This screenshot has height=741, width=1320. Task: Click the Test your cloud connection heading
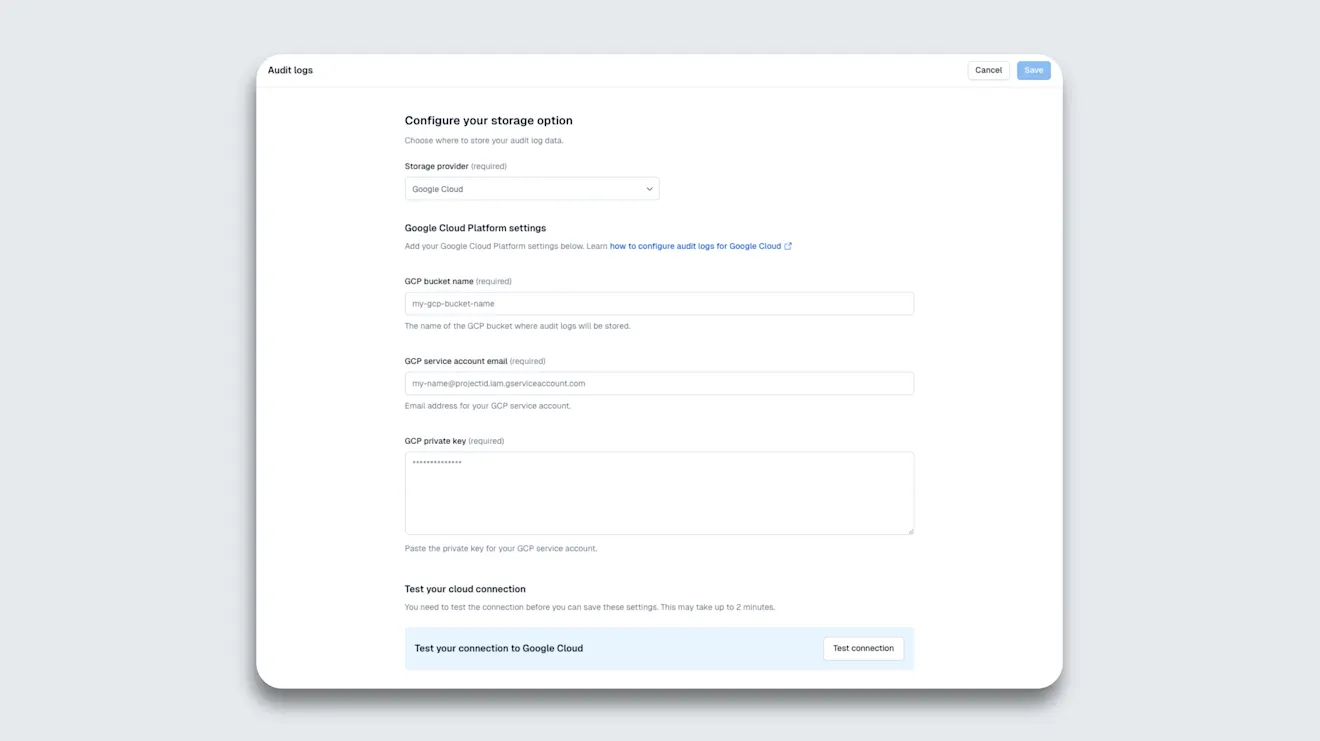point(465,588)
